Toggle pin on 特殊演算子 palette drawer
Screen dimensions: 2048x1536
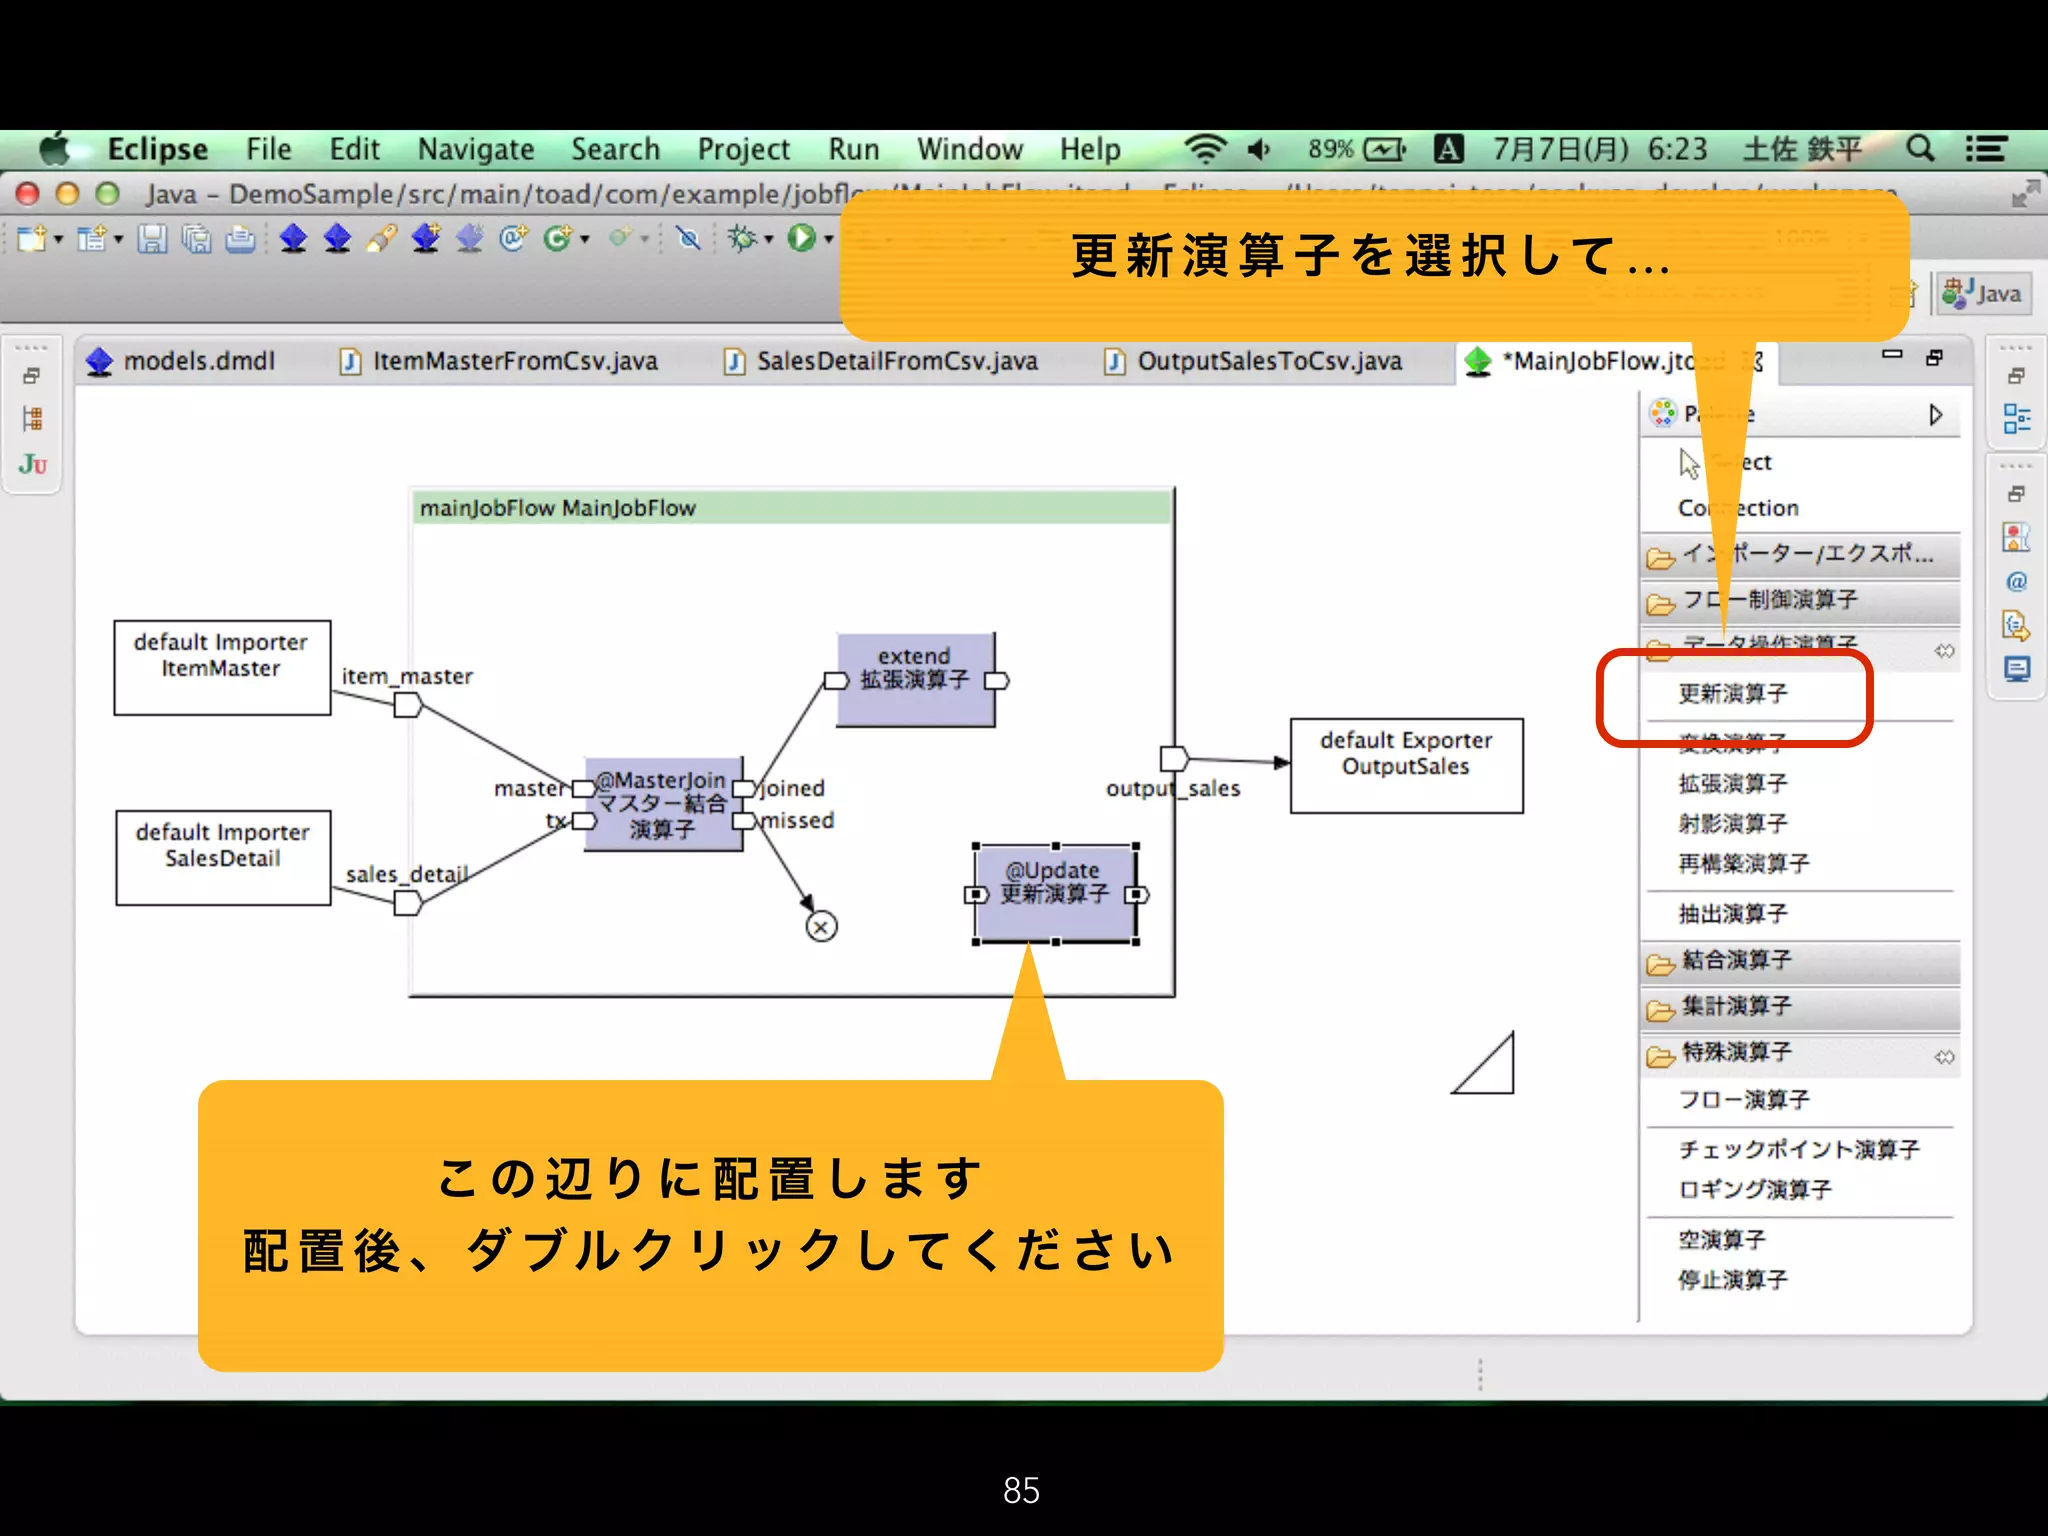pos(1944,1057)
